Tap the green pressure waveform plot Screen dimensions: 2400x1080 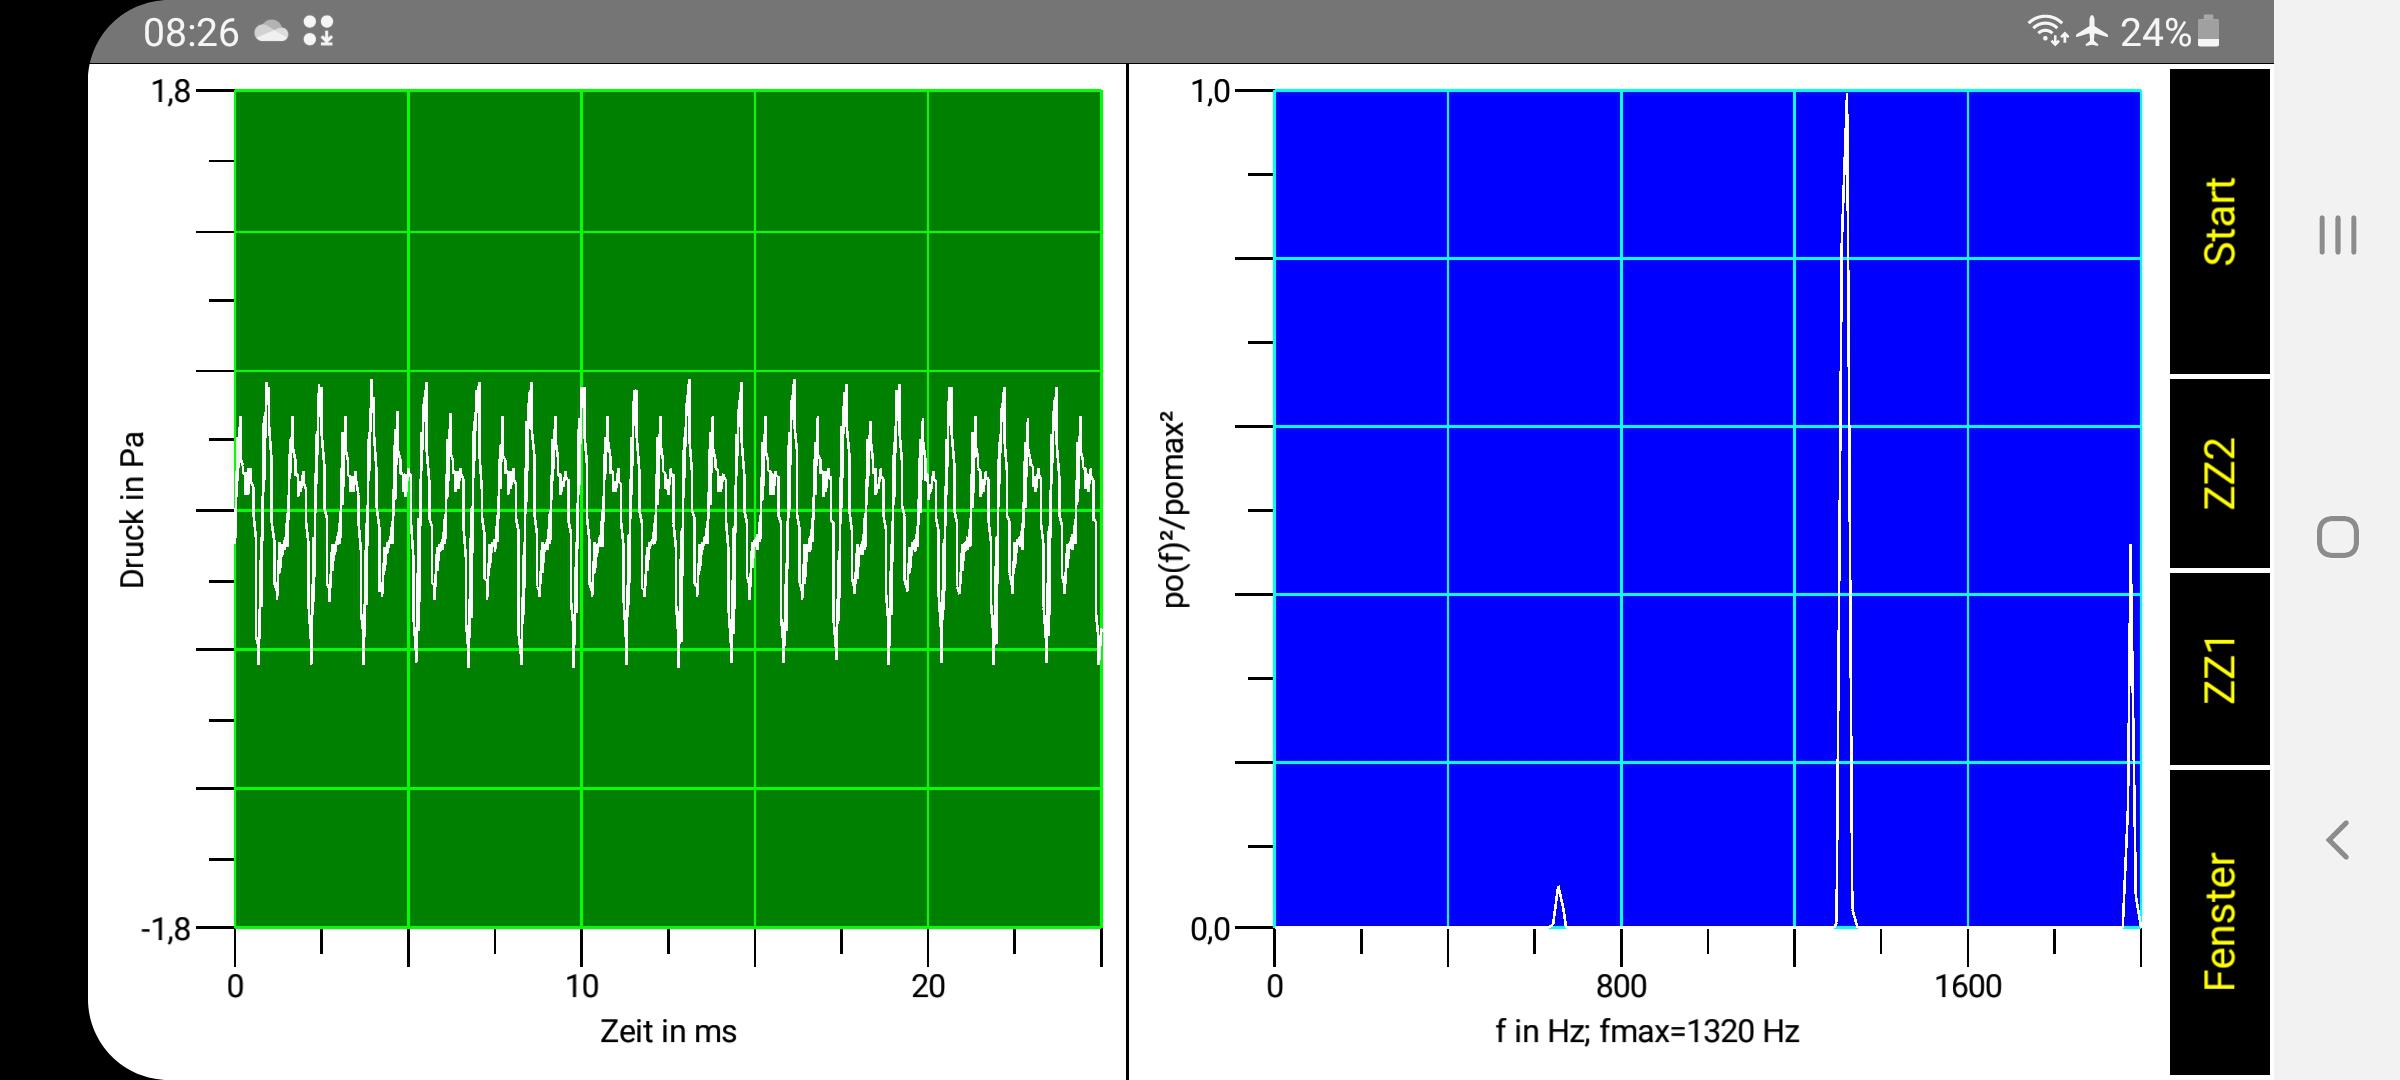(x=668, y=510)
